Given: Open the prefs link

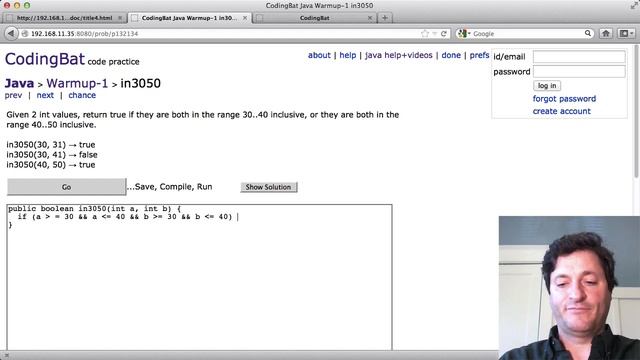Looking at the screenshot, I should click(479, 55).
